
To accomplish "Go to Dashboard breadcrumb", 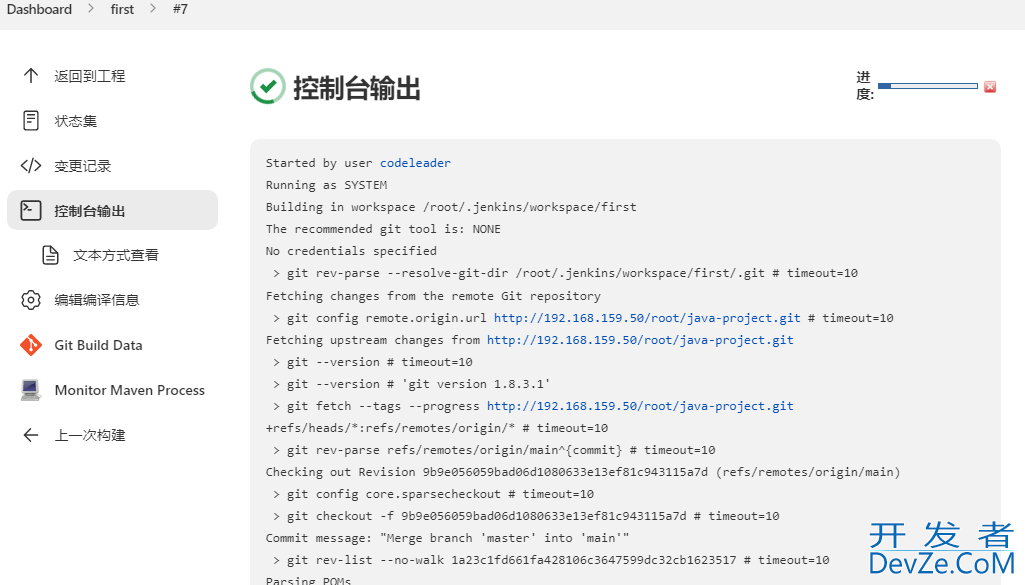I will coord(39,9).
